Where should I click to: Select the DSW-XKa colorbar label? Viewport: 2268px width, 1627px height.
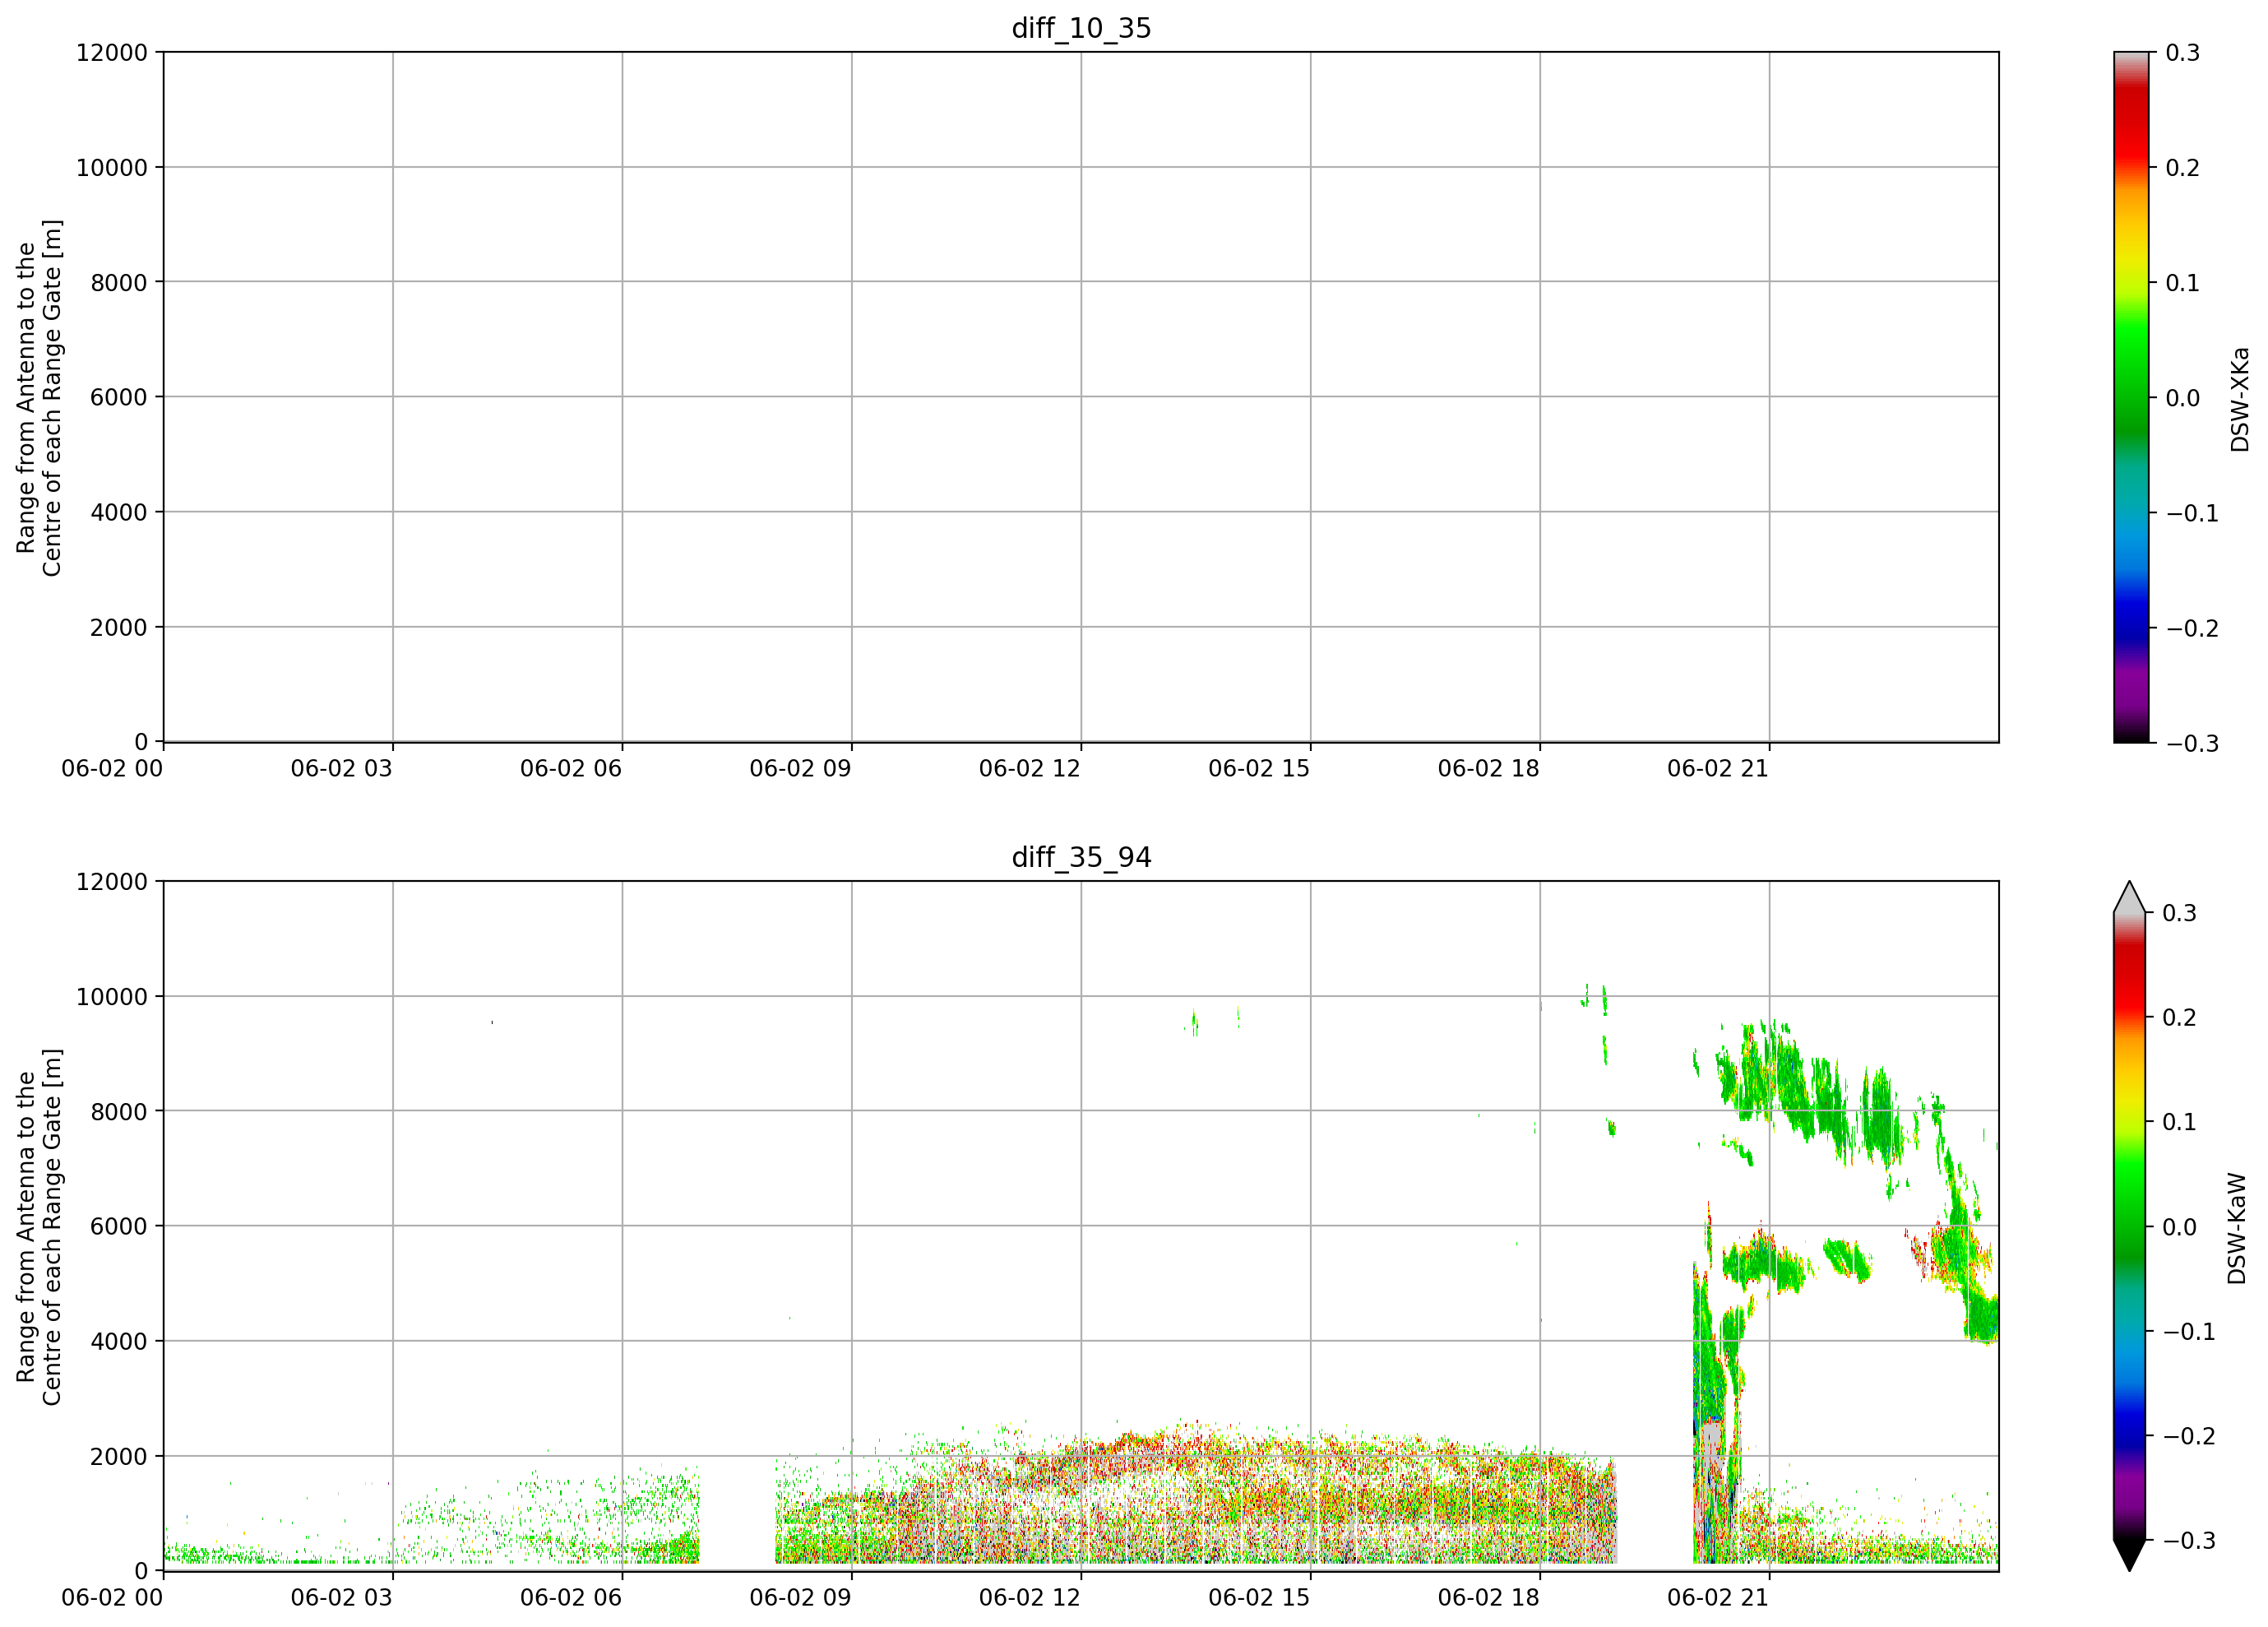click(2239, 399)
